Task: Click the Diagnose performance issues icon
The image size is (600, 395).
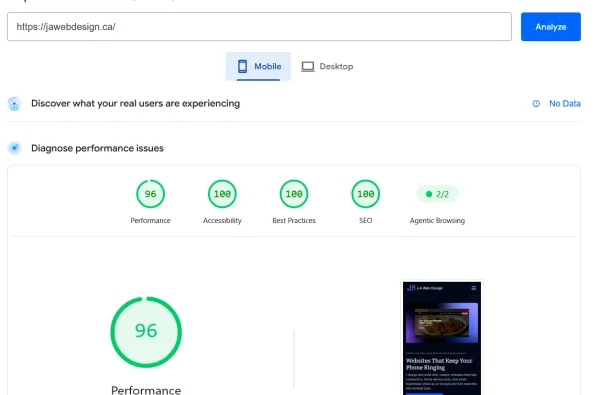Action: (15, 148)
